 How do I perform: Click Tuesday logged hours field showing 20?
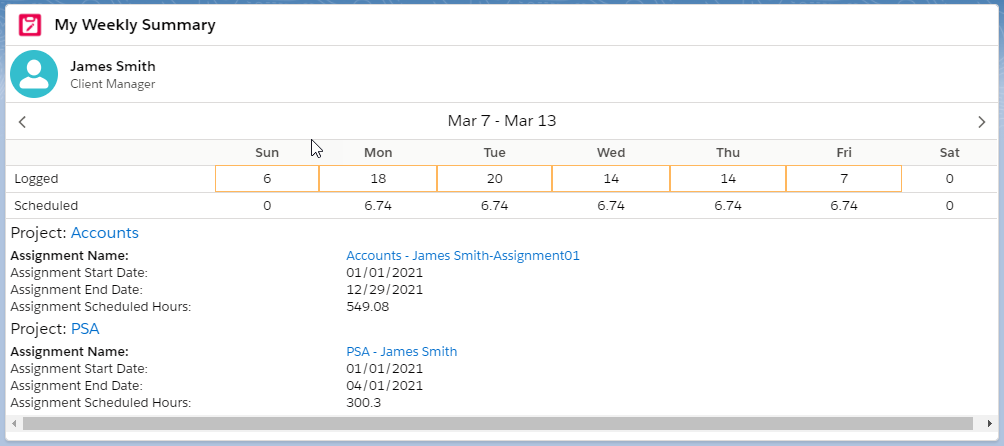(494, 179)
